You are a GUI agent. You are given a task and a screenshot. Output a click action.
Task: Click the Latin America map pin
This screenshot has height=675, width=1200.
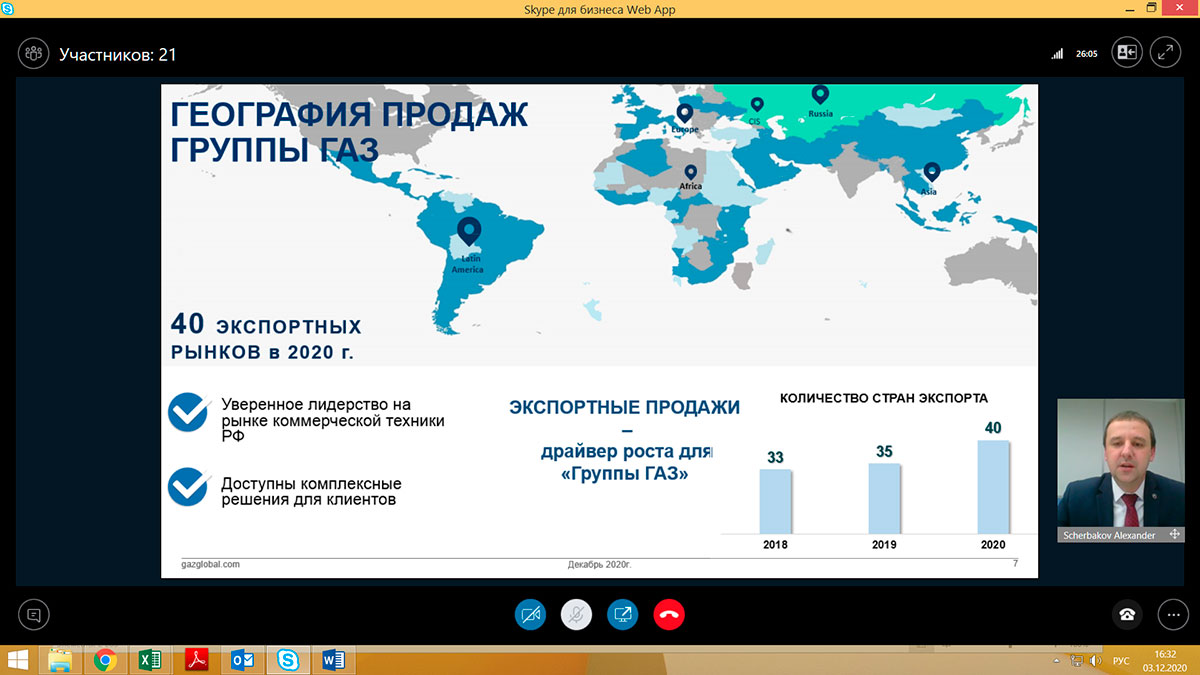[x=468, y=234]
